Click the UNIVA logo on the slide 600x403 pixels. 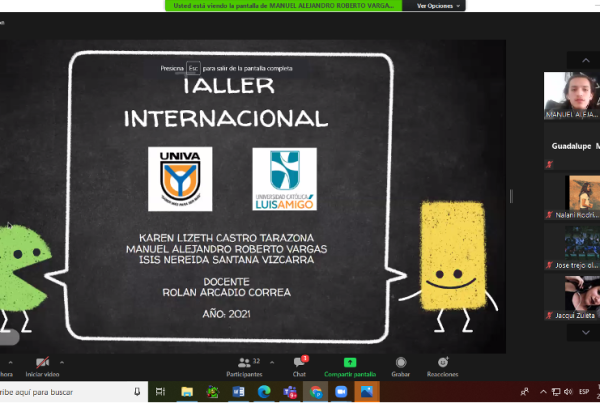point(180,179)
